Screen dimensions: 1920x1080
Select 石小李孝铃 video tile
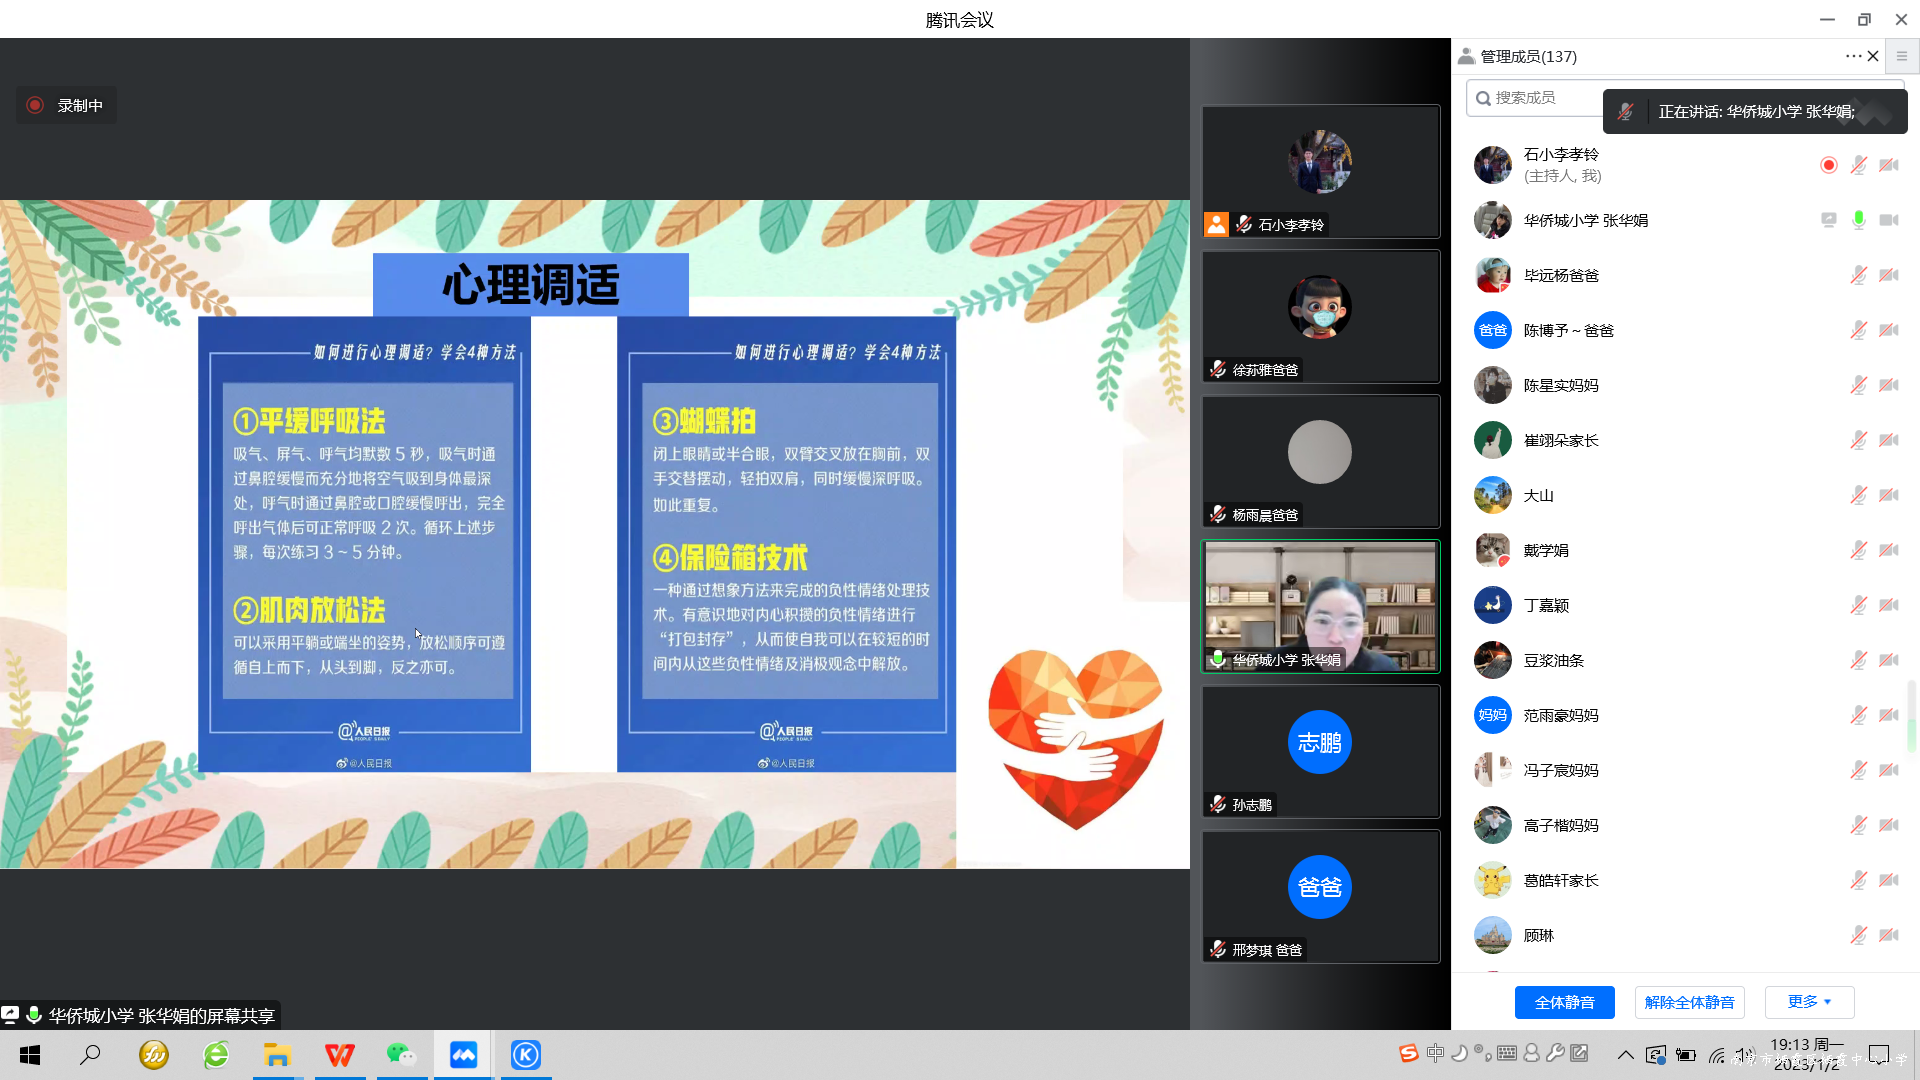[x=1320, y=171]
